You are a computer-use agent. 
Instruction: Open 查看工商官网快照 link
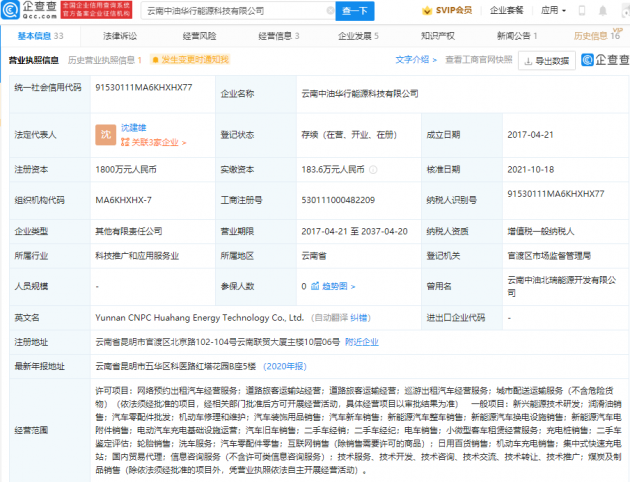point(479,60)
